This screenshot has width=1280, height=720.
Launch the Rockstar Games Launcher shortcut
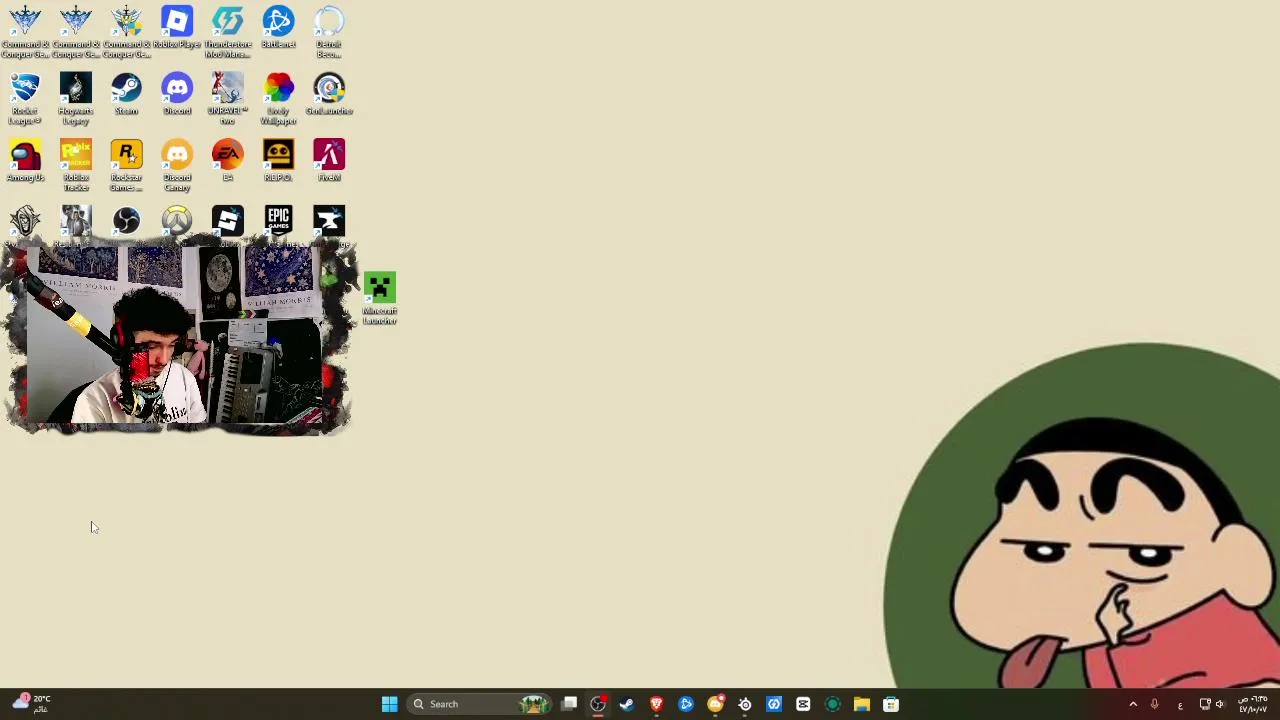126,165
